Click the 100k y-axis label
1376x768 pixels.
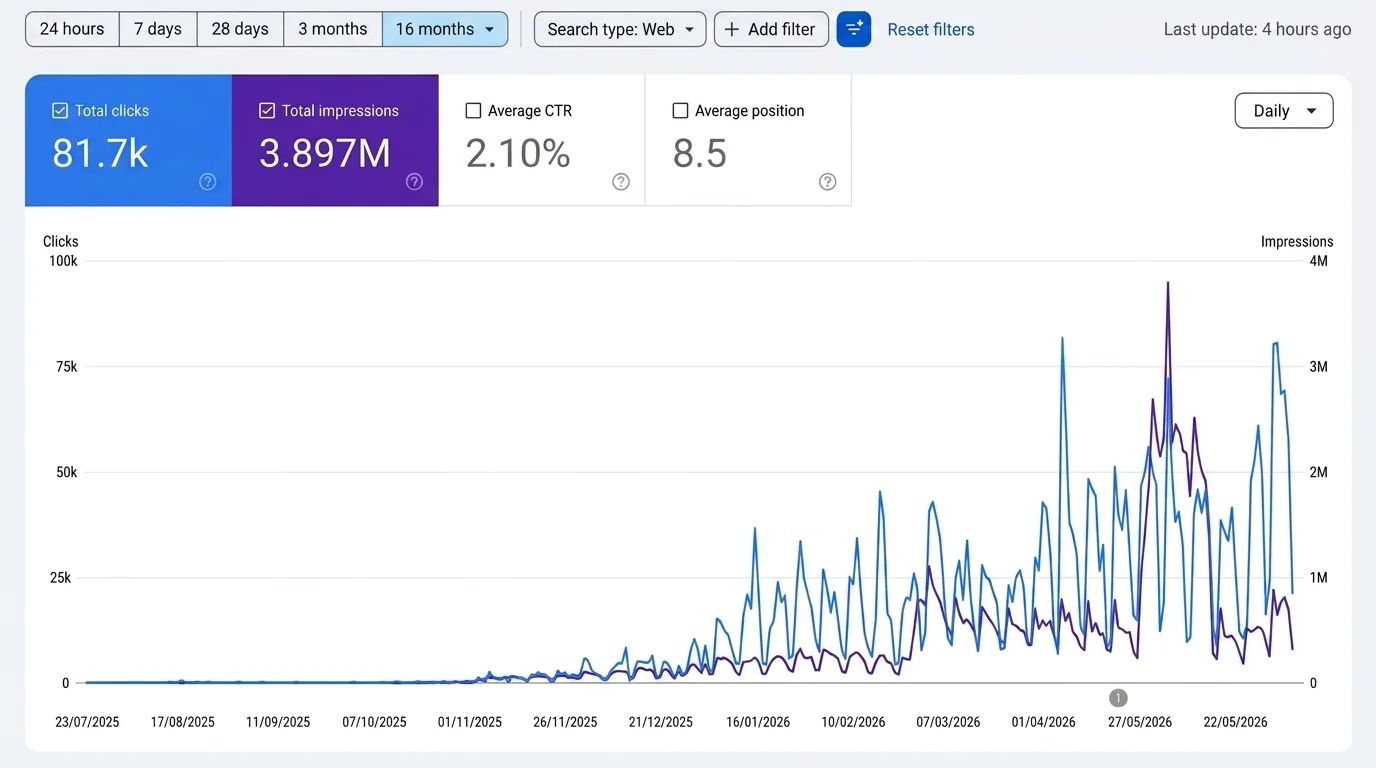[63, 261]
